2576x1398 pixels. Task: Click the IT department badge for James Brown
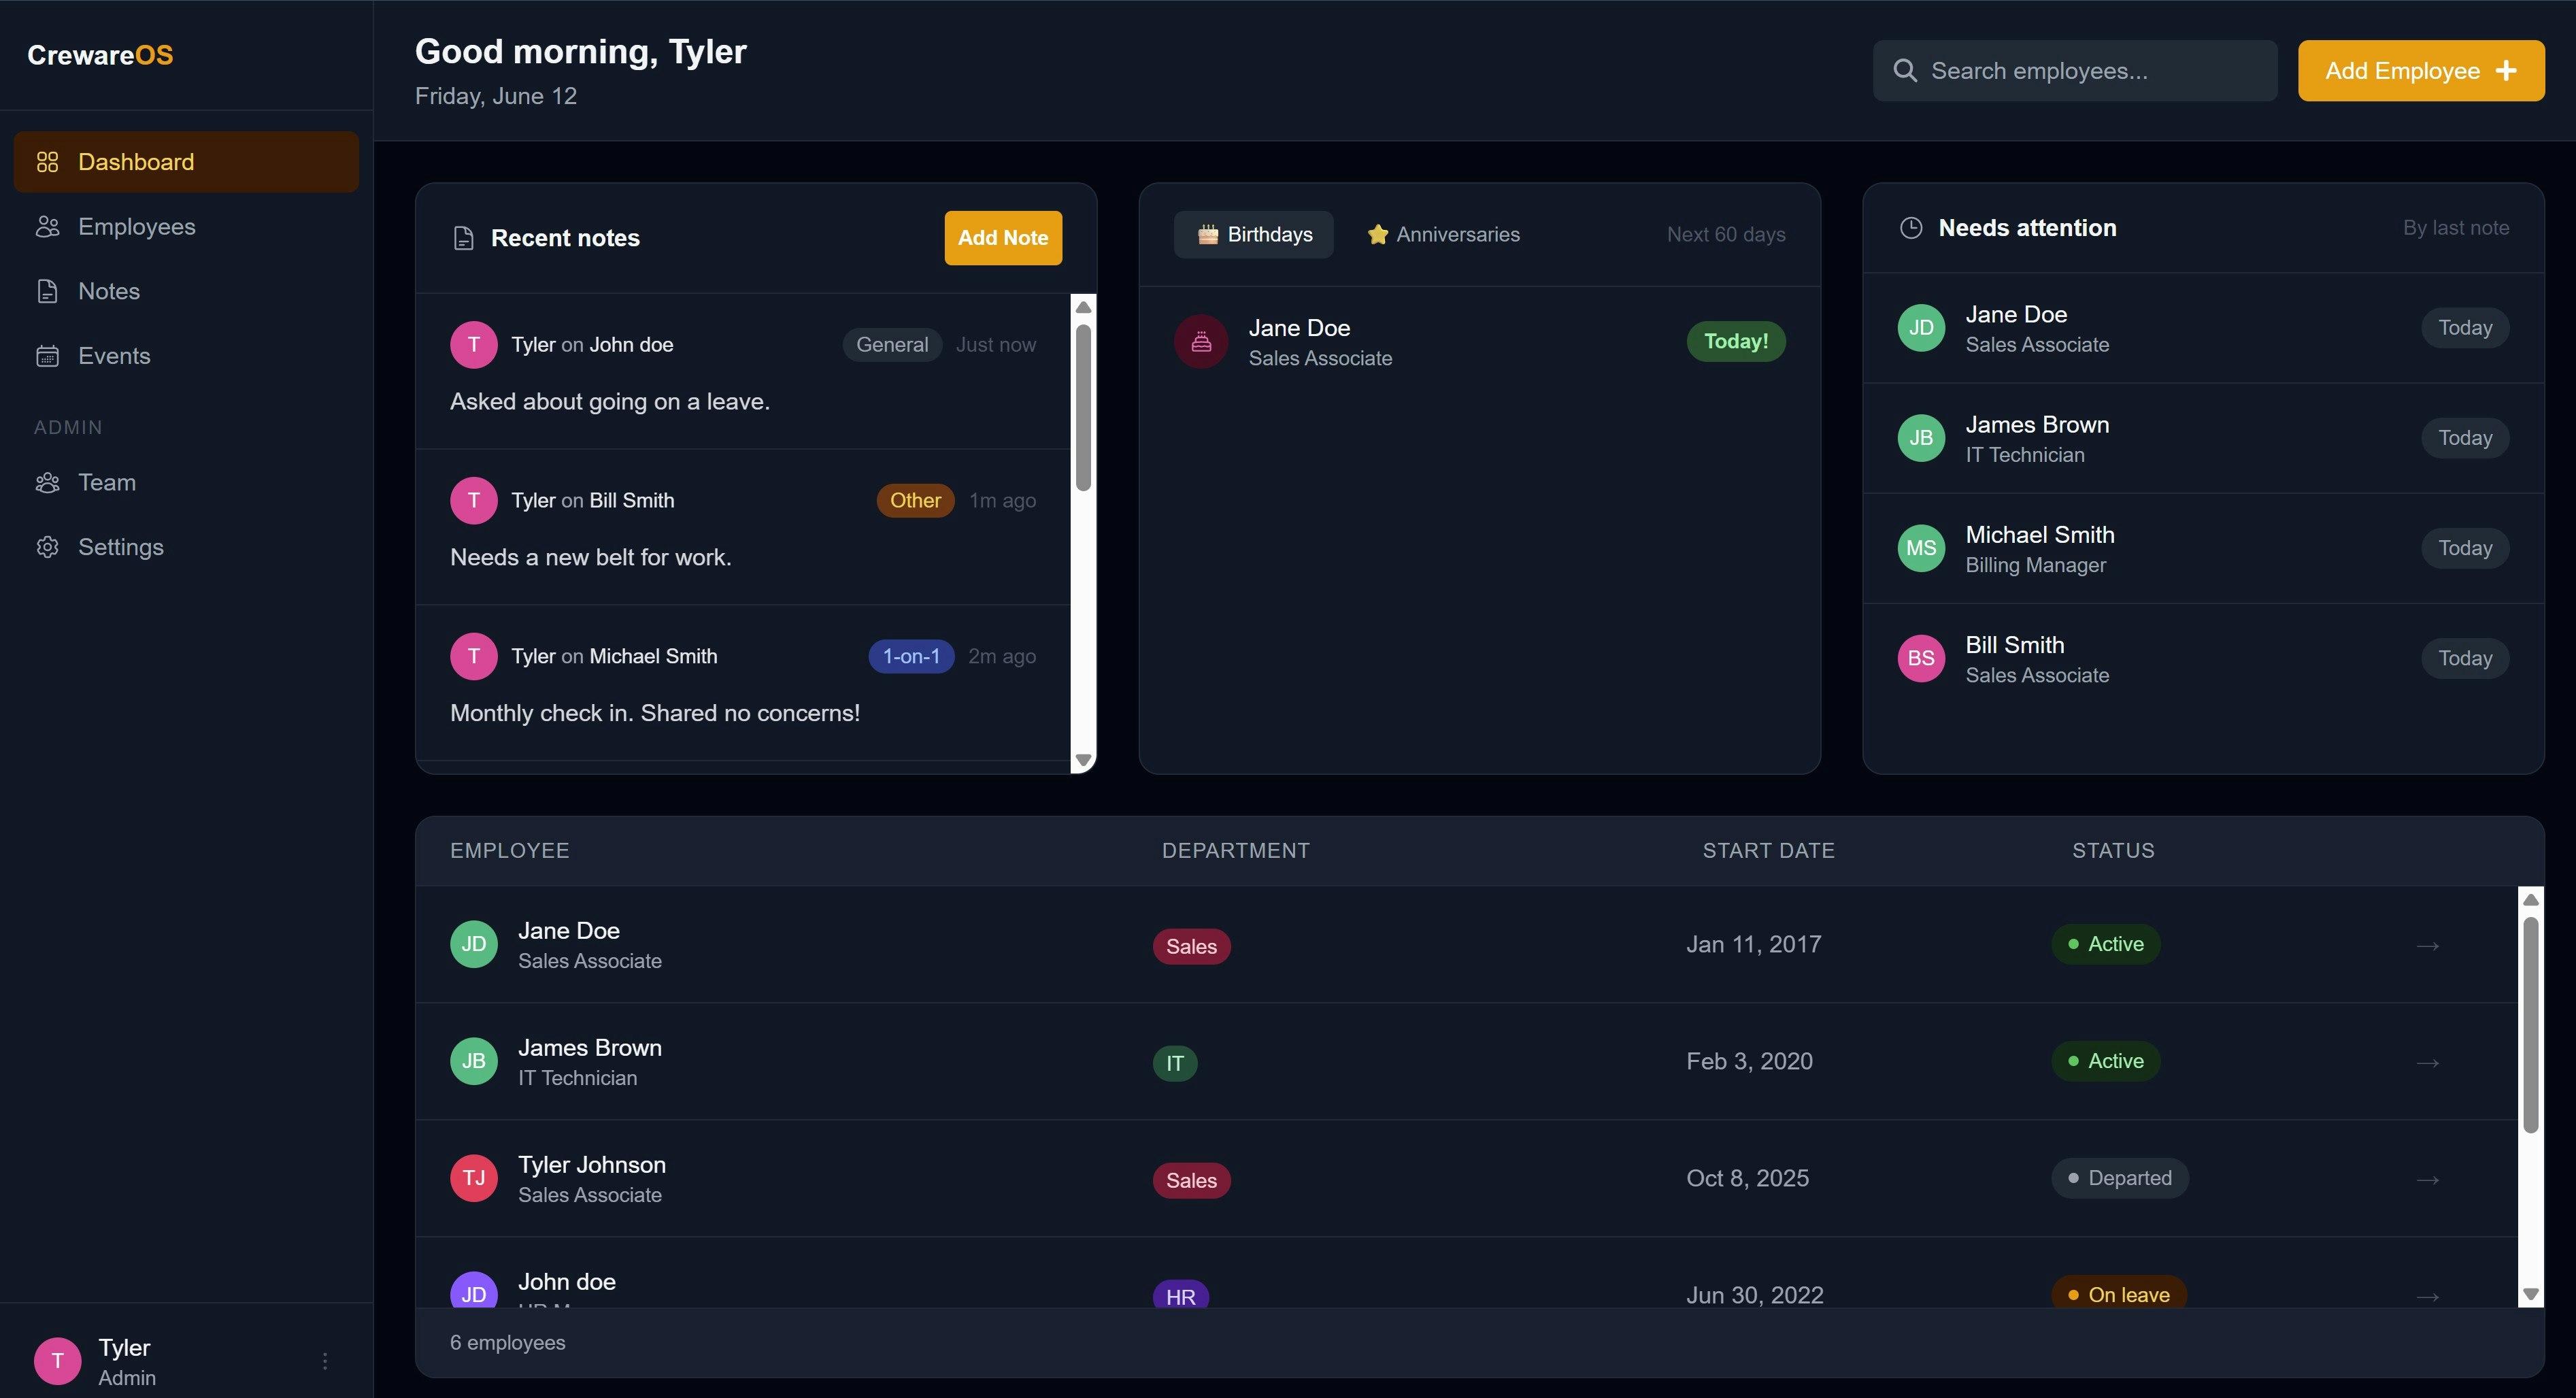[1175, 1064]
